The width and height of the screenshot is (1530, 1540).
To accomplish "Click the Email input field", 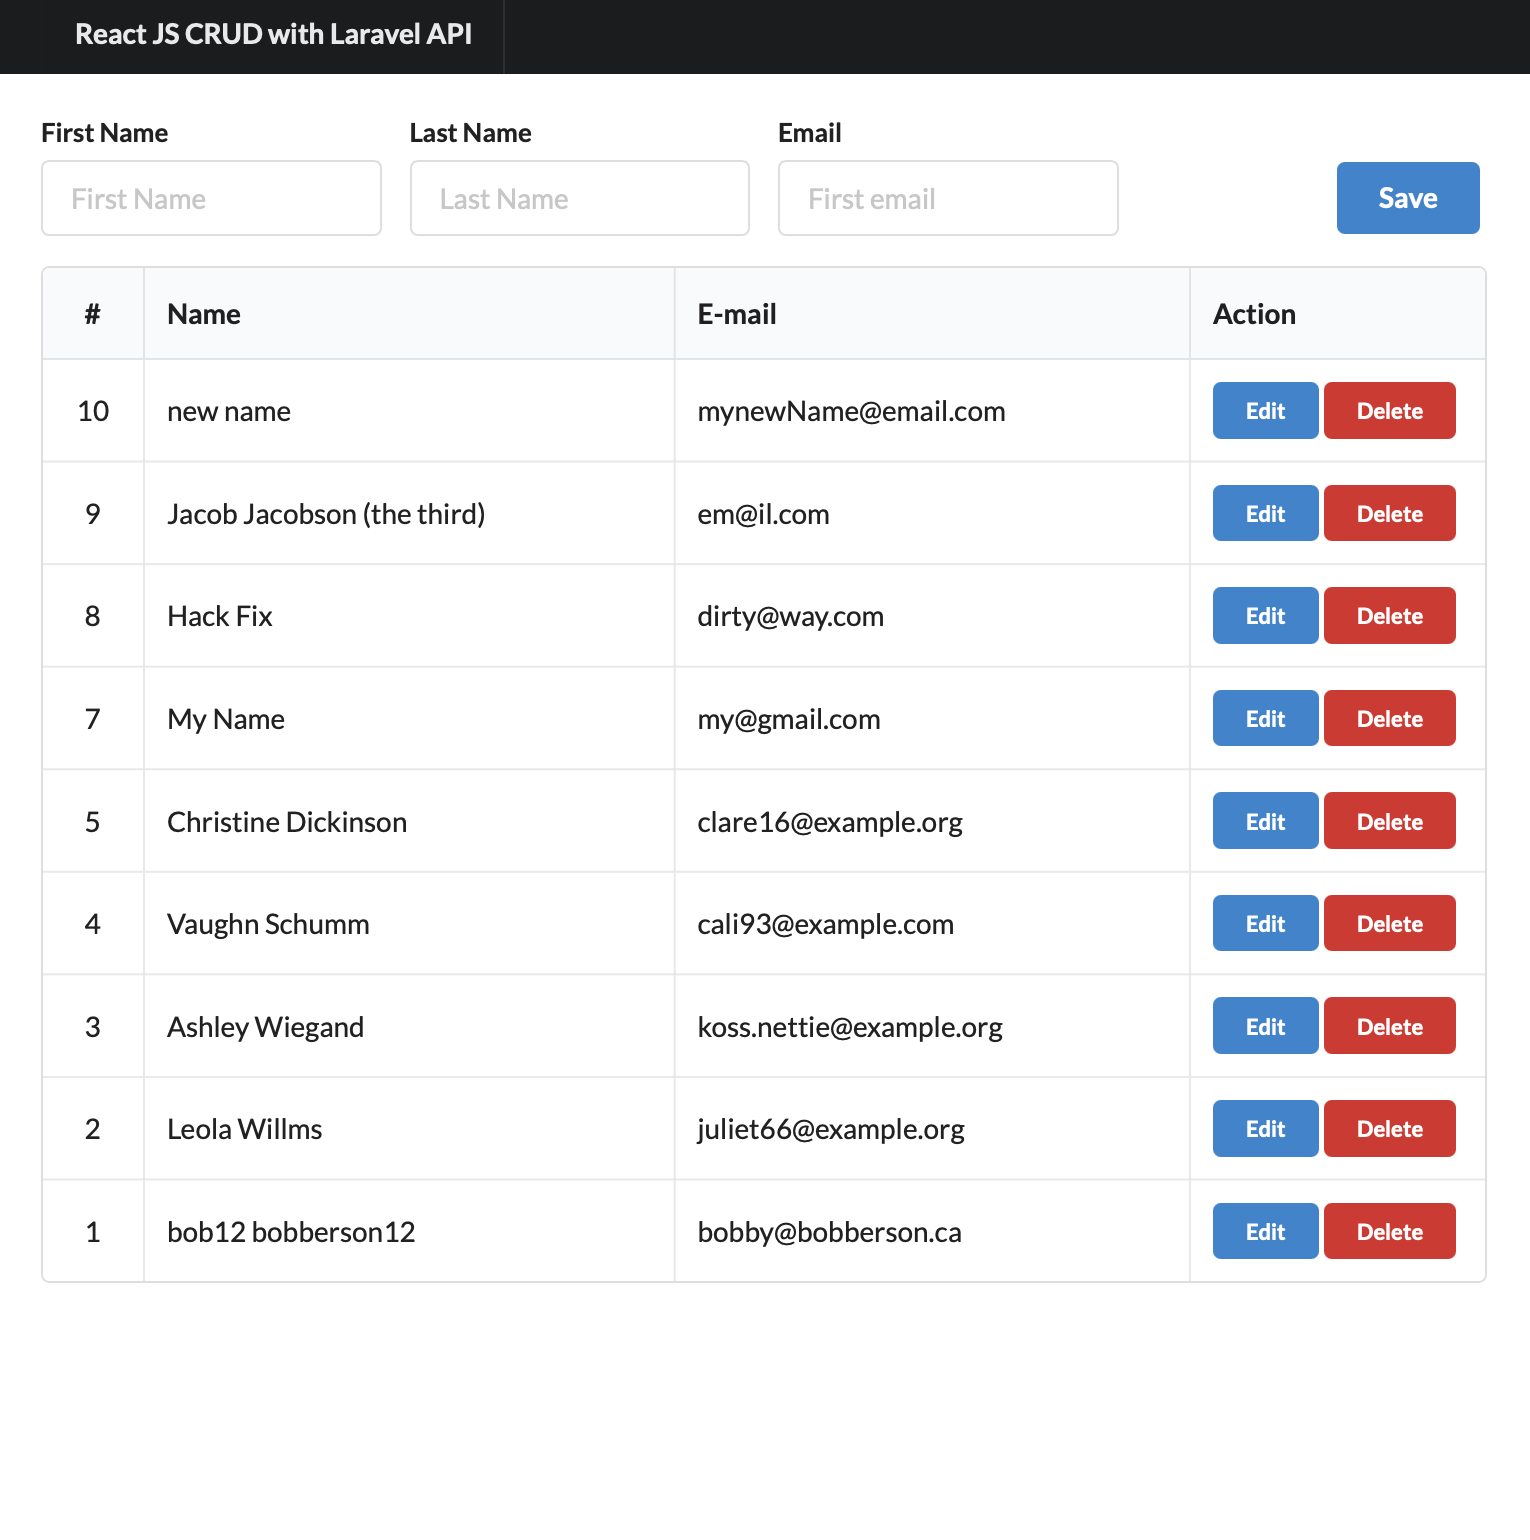I will [947, 198].
